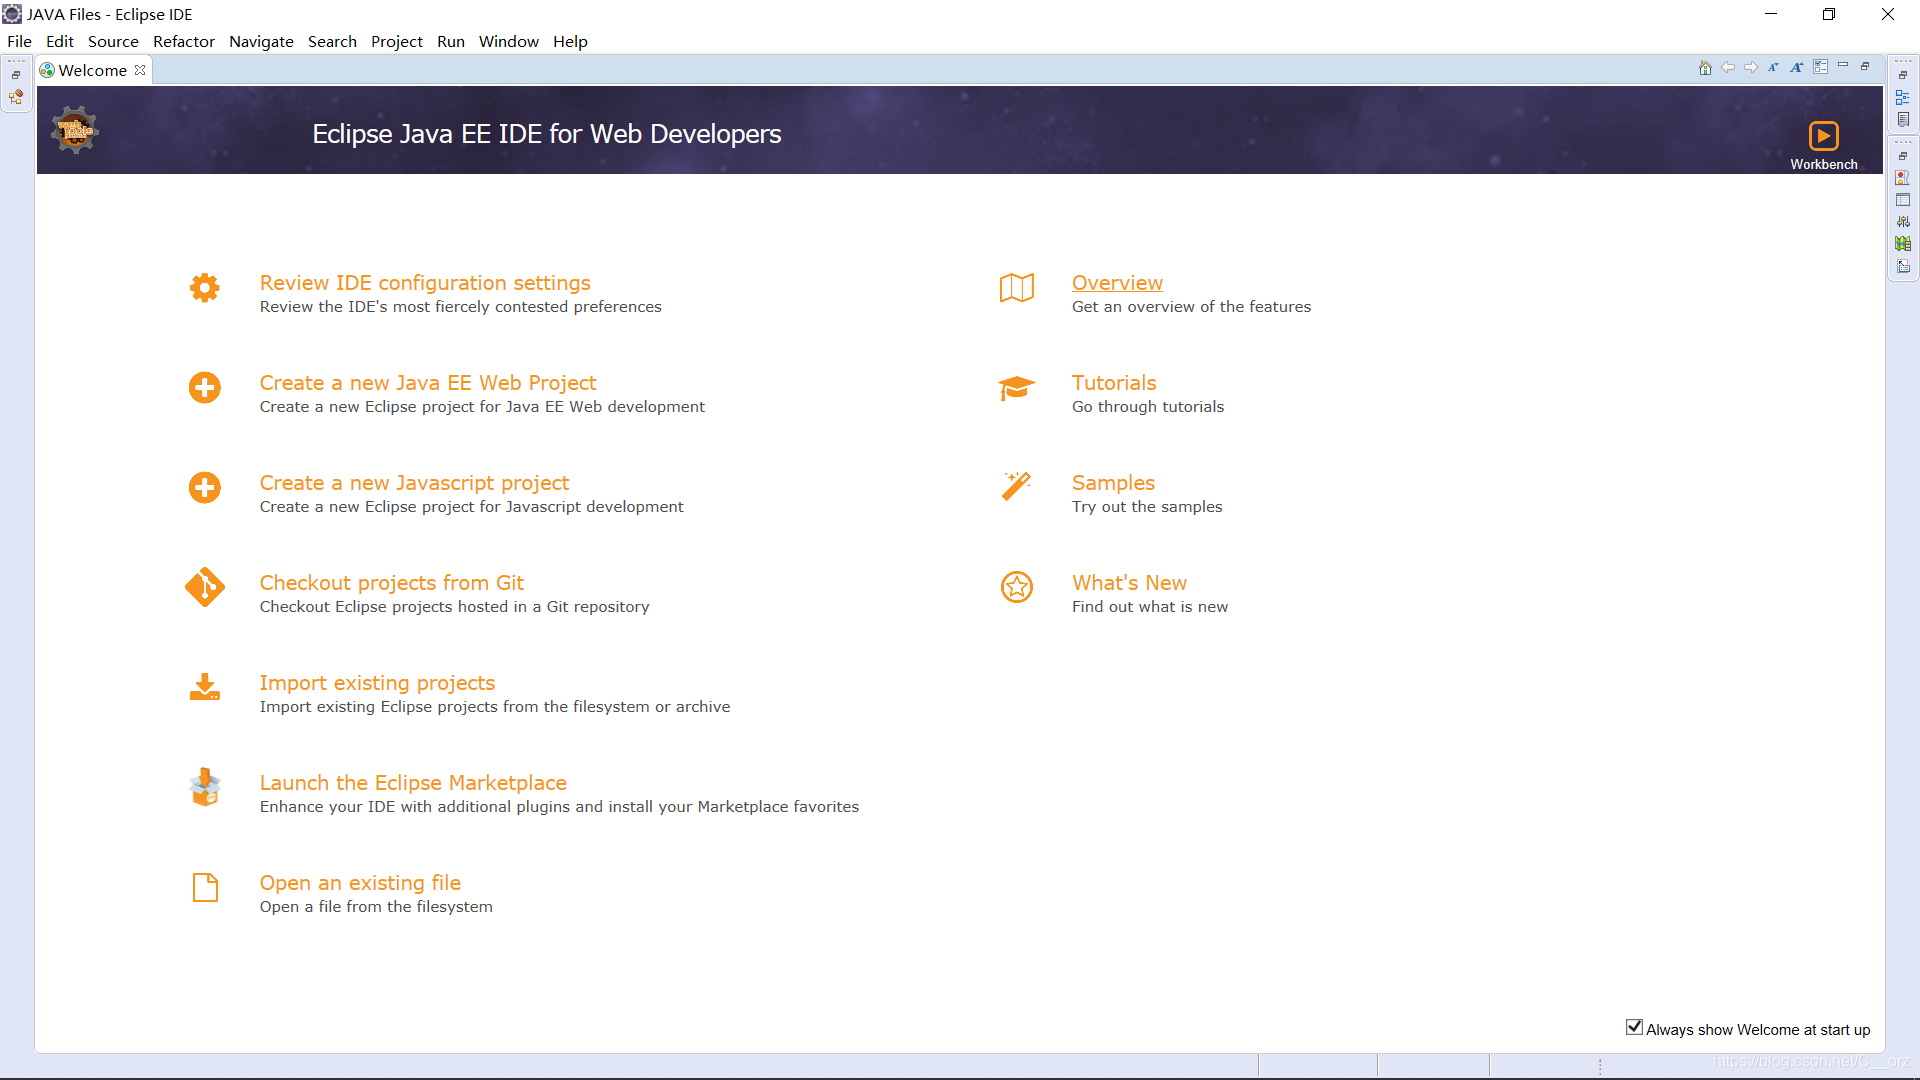Viewport: 1920px width, 1080px height.
Task: Open the File menu
Action: 19,41
